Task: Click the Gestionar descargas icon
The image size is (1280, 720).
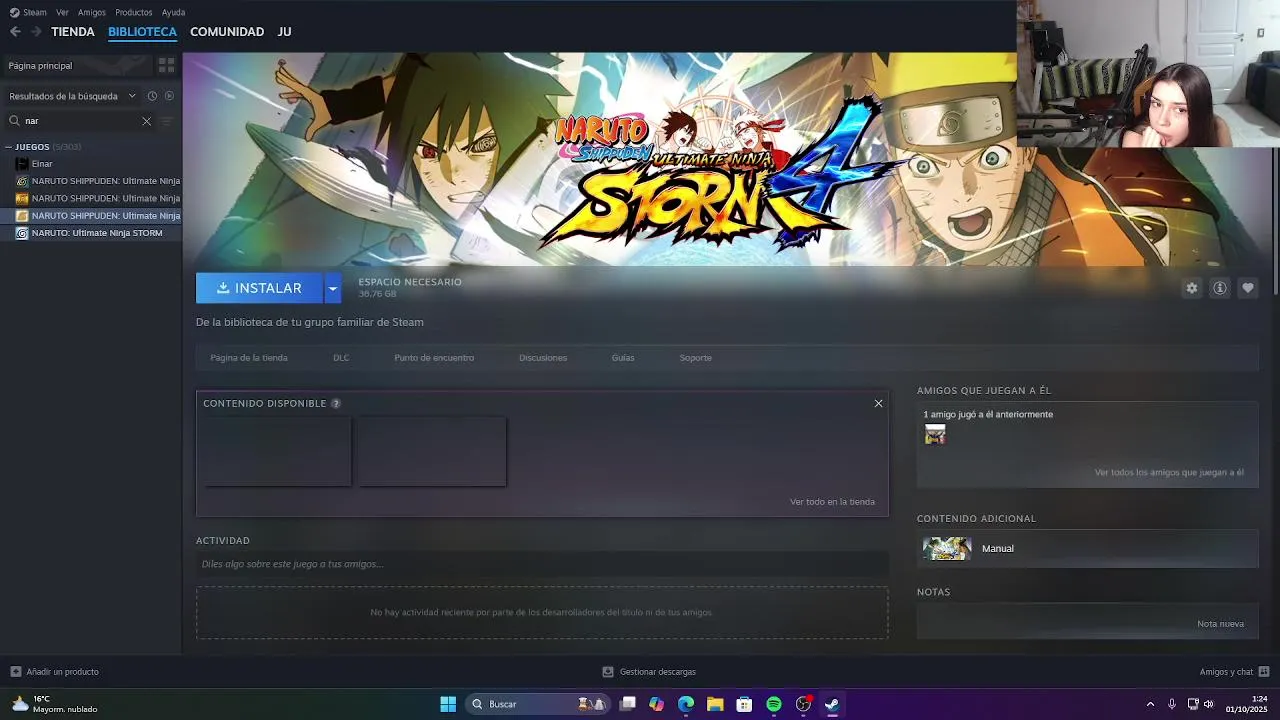Action: (608, 672)
